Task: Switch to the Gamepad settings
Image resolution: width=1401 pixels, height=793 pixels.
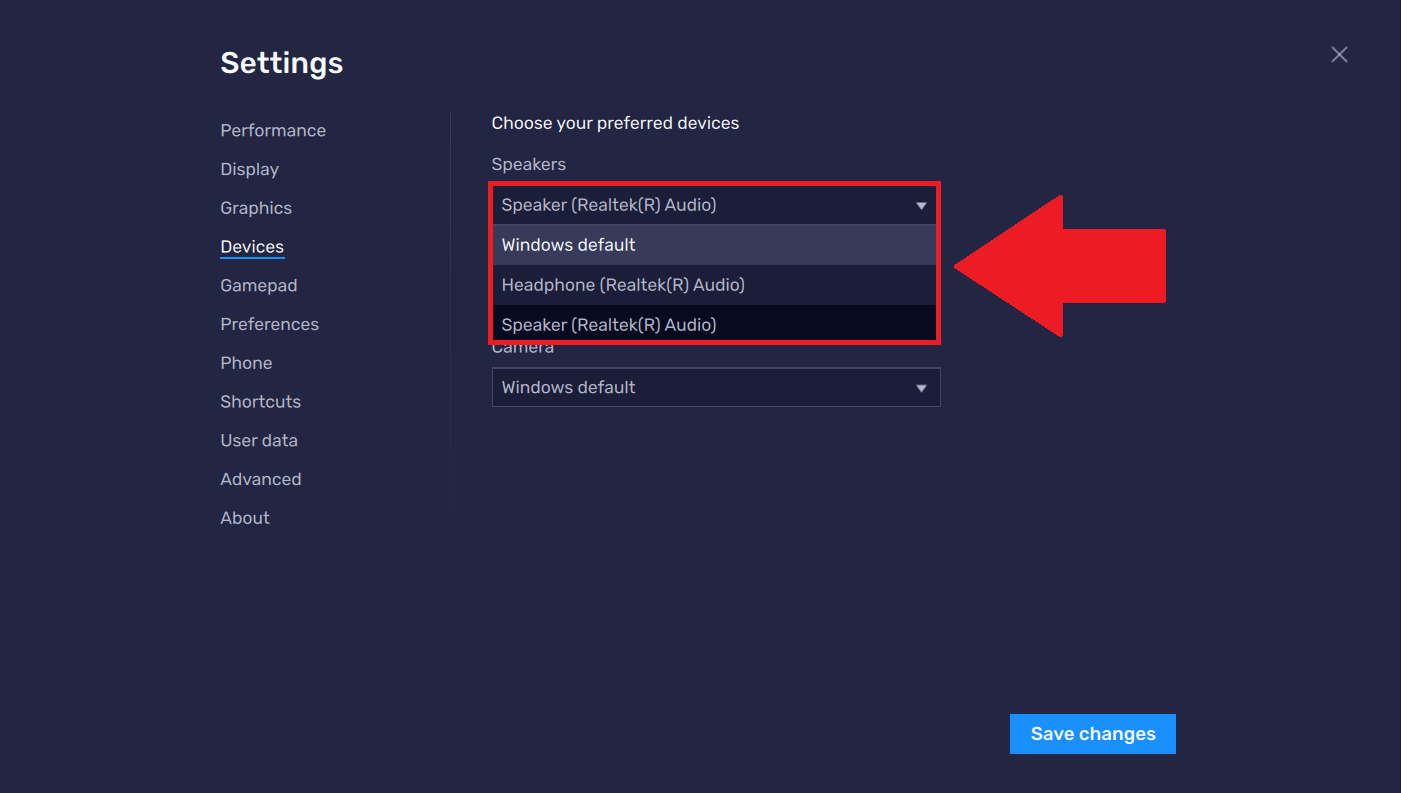Action: pos(258,286)
